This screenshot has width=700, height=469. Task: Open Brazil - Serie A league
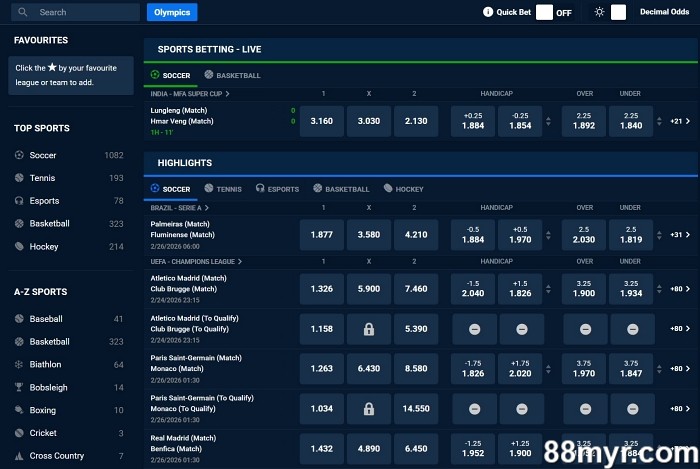[179, 208]
